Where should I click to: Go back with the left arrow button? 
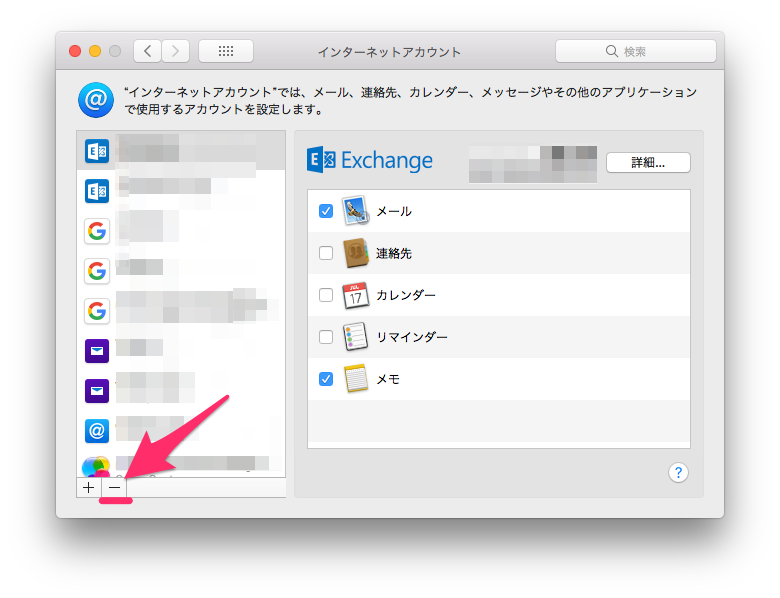click(x=148, y=51)
